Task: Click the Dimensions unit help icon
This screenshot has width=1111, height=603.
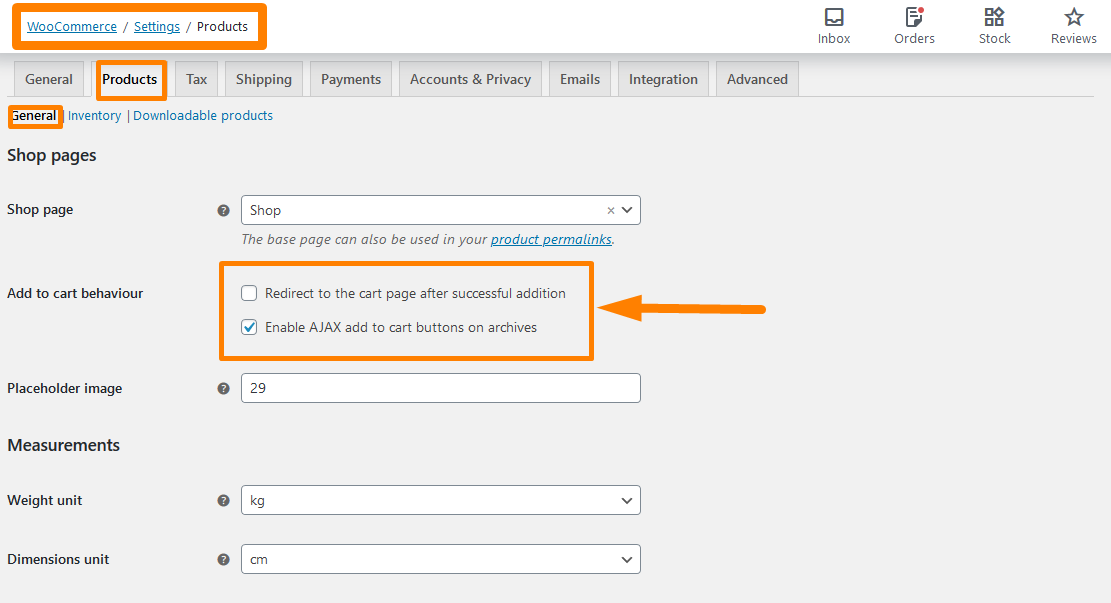Action: pos(223,559)
